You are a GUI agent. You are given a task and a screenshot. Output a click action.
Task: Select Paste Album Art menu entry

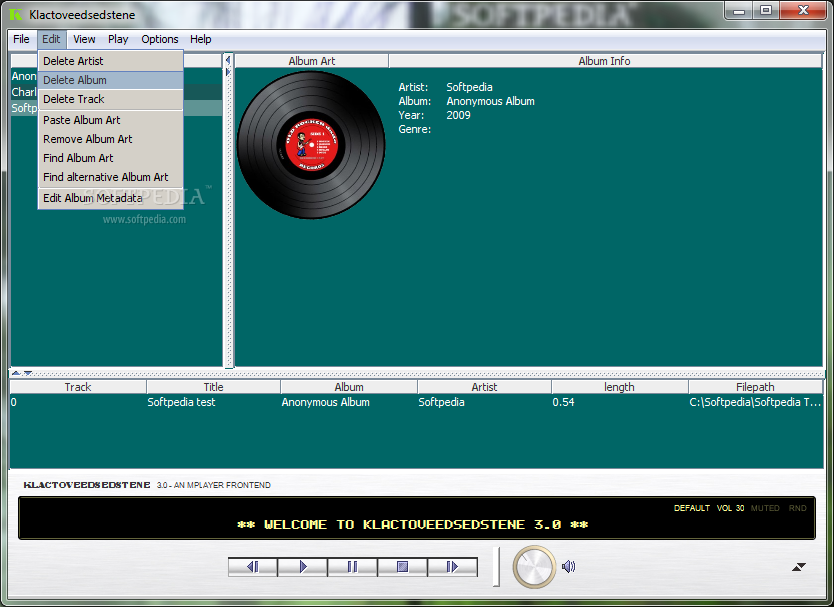click(x=111, y=120)
